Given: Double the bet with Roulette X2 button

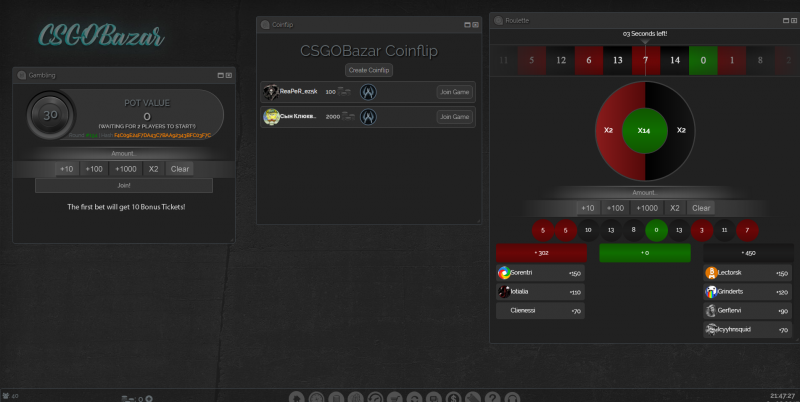Looking at the screenshot, I should (x=675, y=208).
